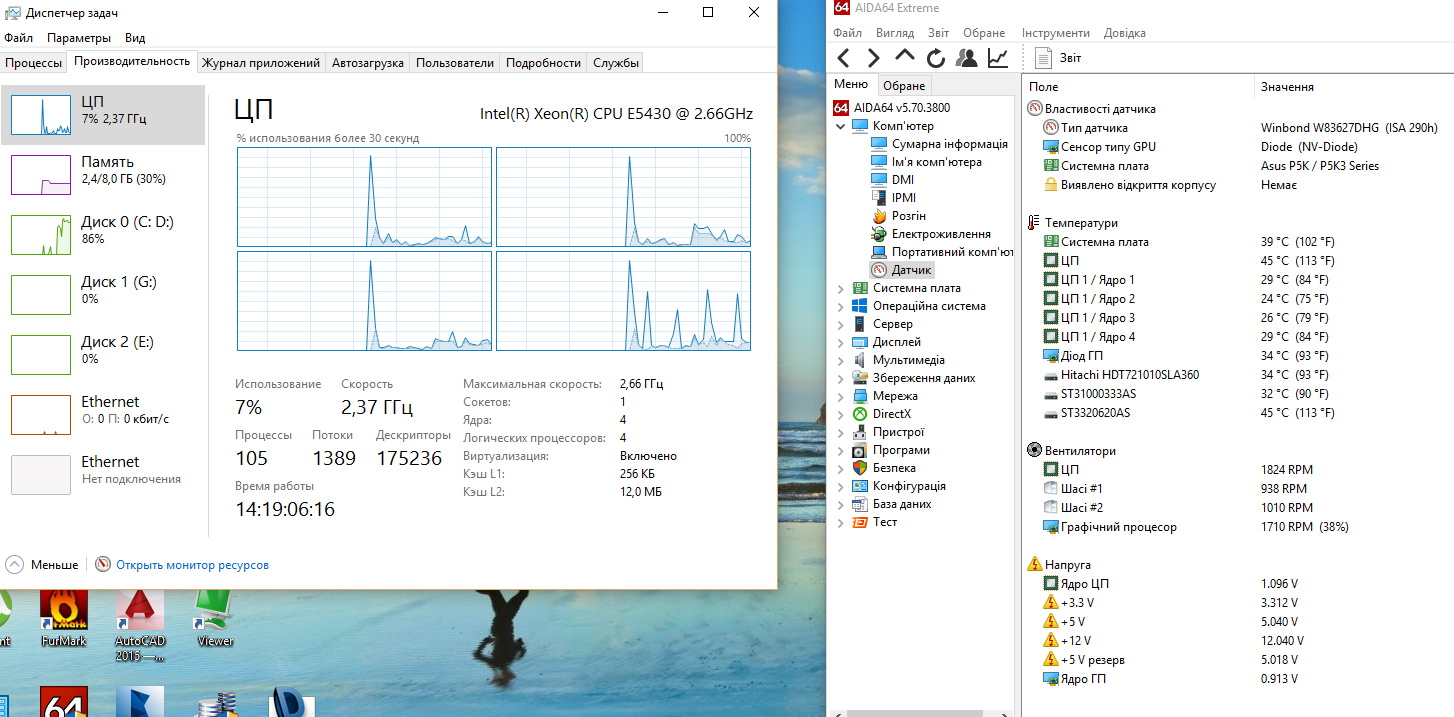This screenshot has height=717, width=1454.
Task: Click the AIDA64 up-level arrow icon
Action: [x=904, y=56]
